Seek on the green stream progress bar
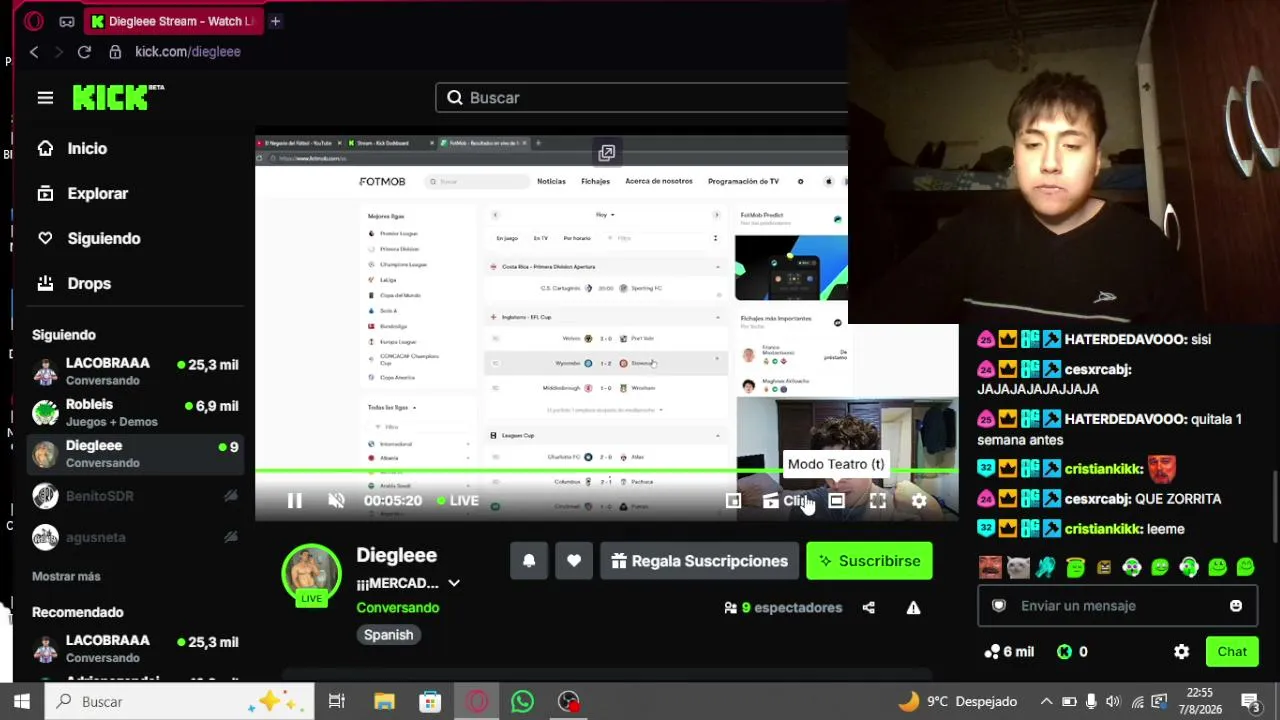The width and height of the screenshot is (1280, 720). [606, 471]
